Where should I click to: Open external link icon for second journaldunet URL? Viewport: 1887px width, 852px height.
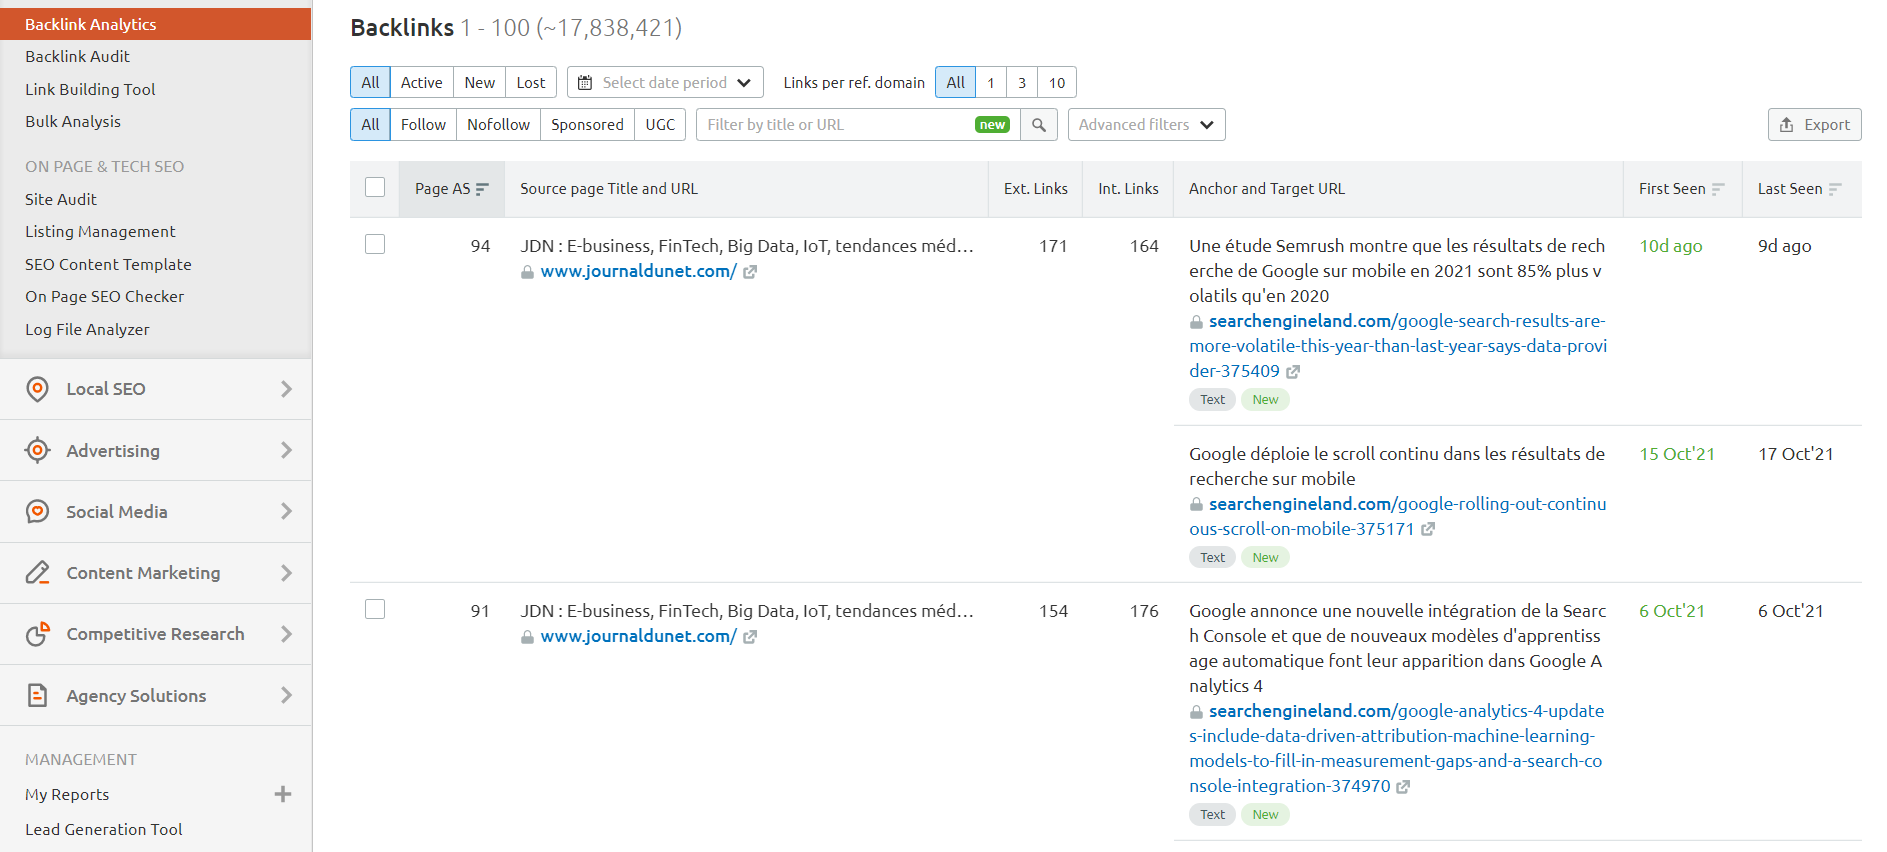tap(750, 637)
